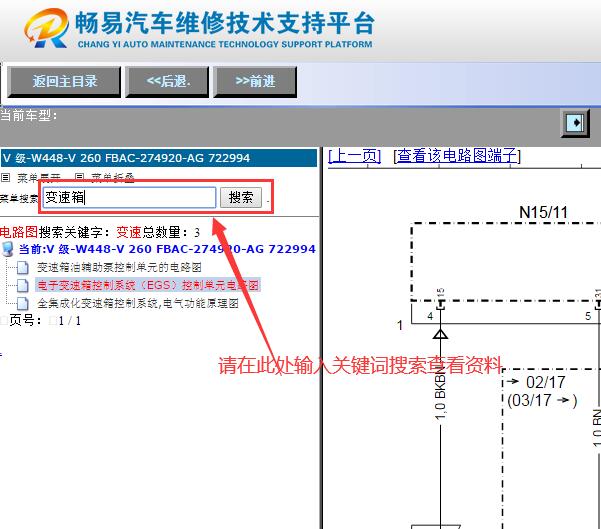
Task: Click the 02/17 reference in diagram
Action: (x=545, y=382)
